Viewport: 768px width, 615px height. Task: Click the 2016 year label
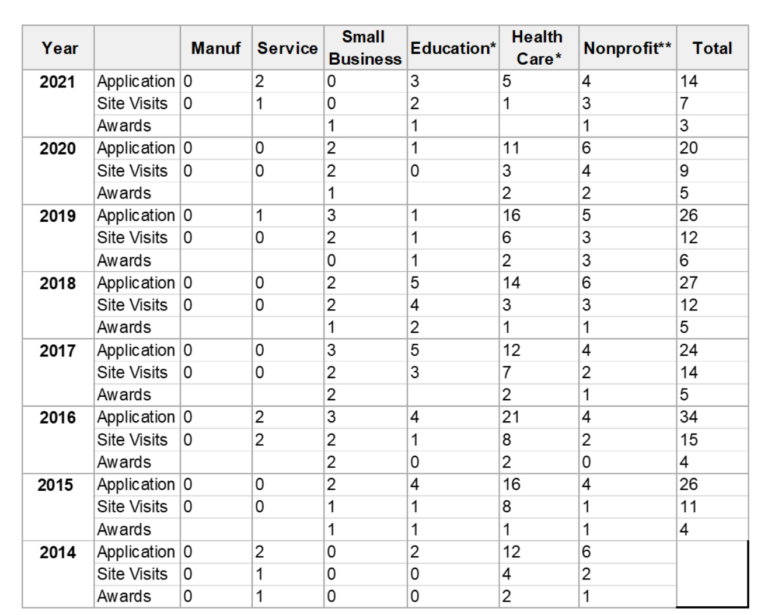coord(58,418)
